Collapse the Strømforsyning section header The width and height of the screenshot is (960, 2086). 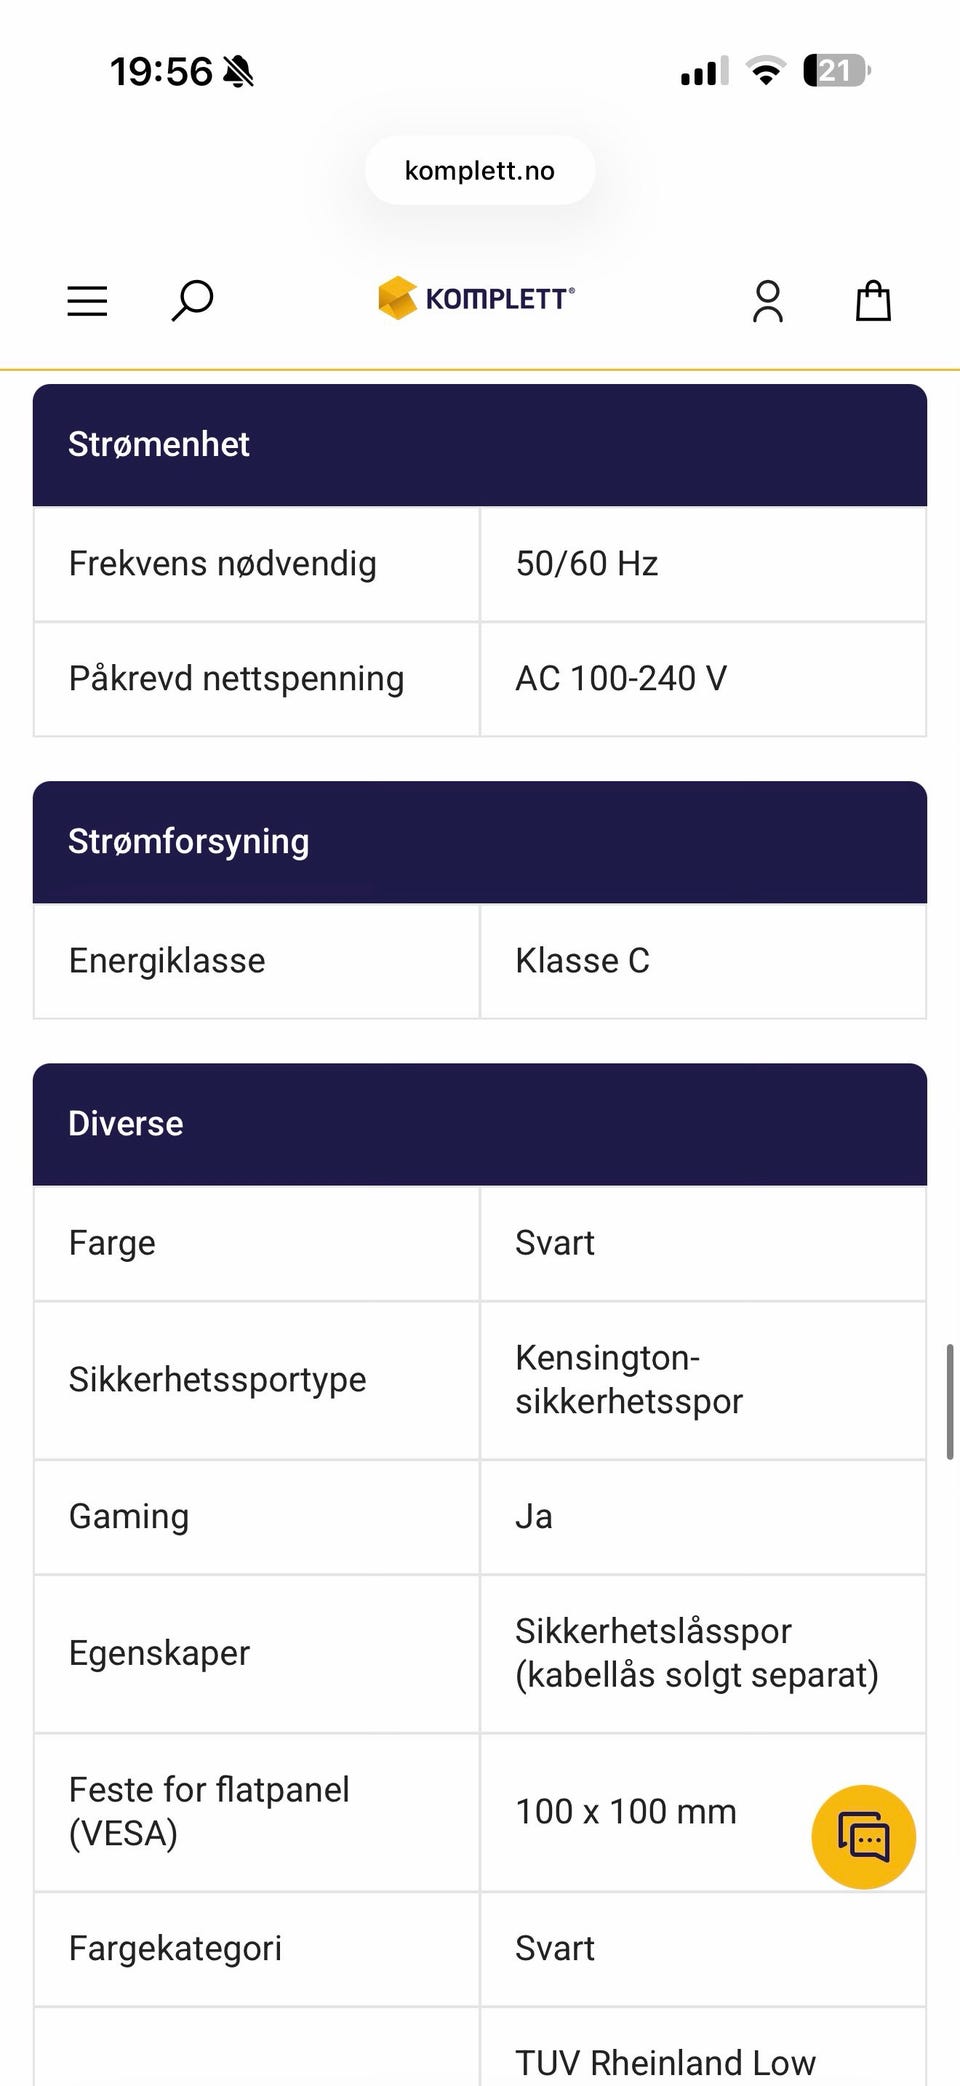(x=480, y=842)
